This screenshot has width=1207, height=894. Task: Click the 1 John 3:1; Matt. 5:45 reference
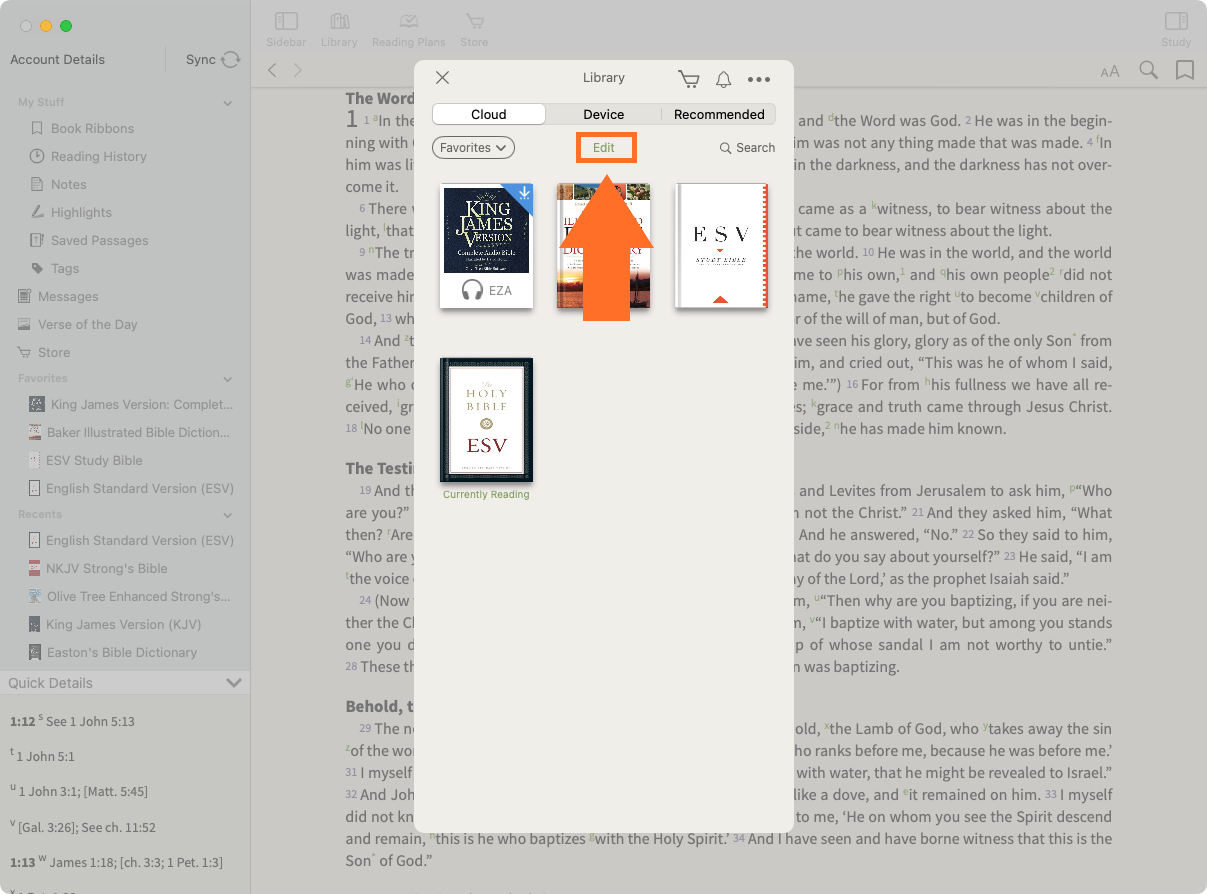click(83, 791)
